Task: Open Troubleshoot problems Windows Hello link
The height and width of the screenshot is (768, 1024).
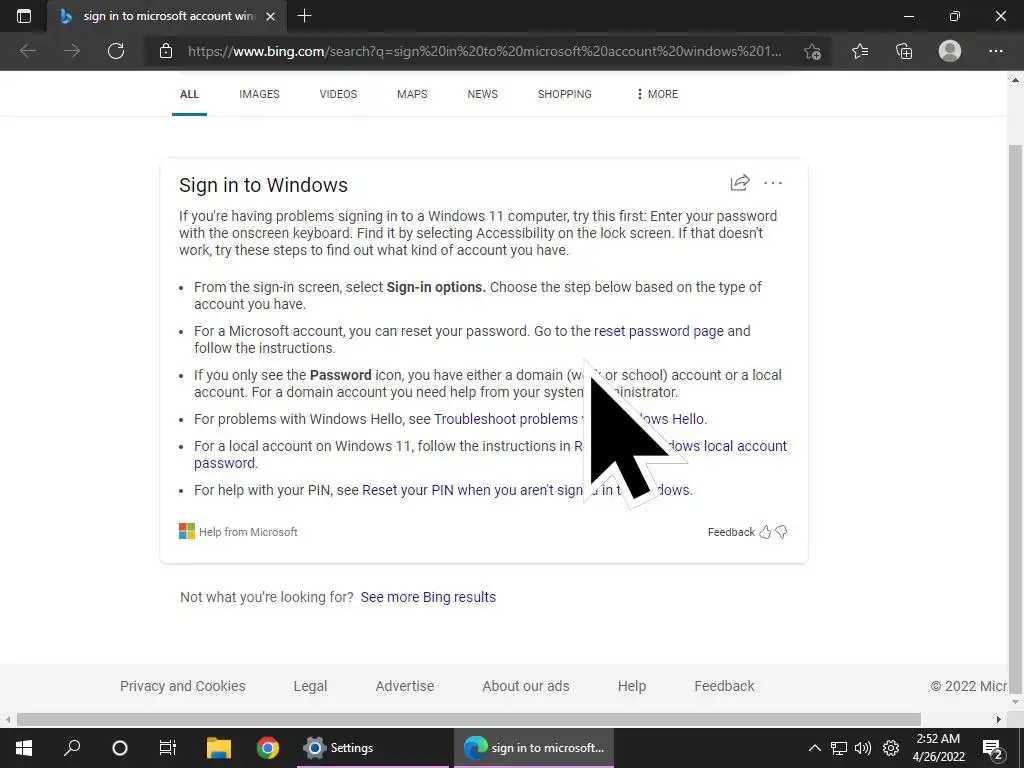Action: tap(570, 419)
